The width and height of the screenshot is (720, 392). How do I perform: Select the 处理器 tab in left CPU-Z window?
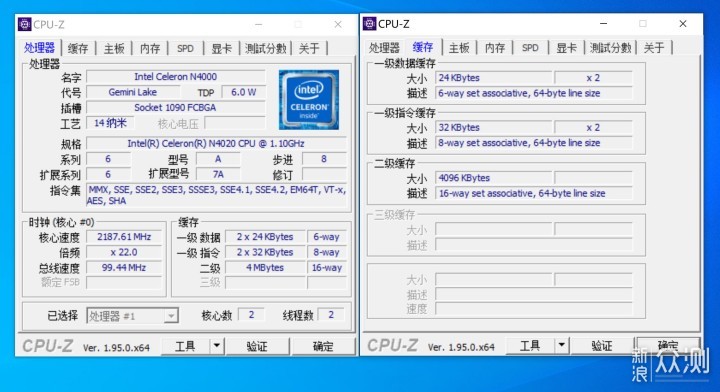(x=40, y=47)
